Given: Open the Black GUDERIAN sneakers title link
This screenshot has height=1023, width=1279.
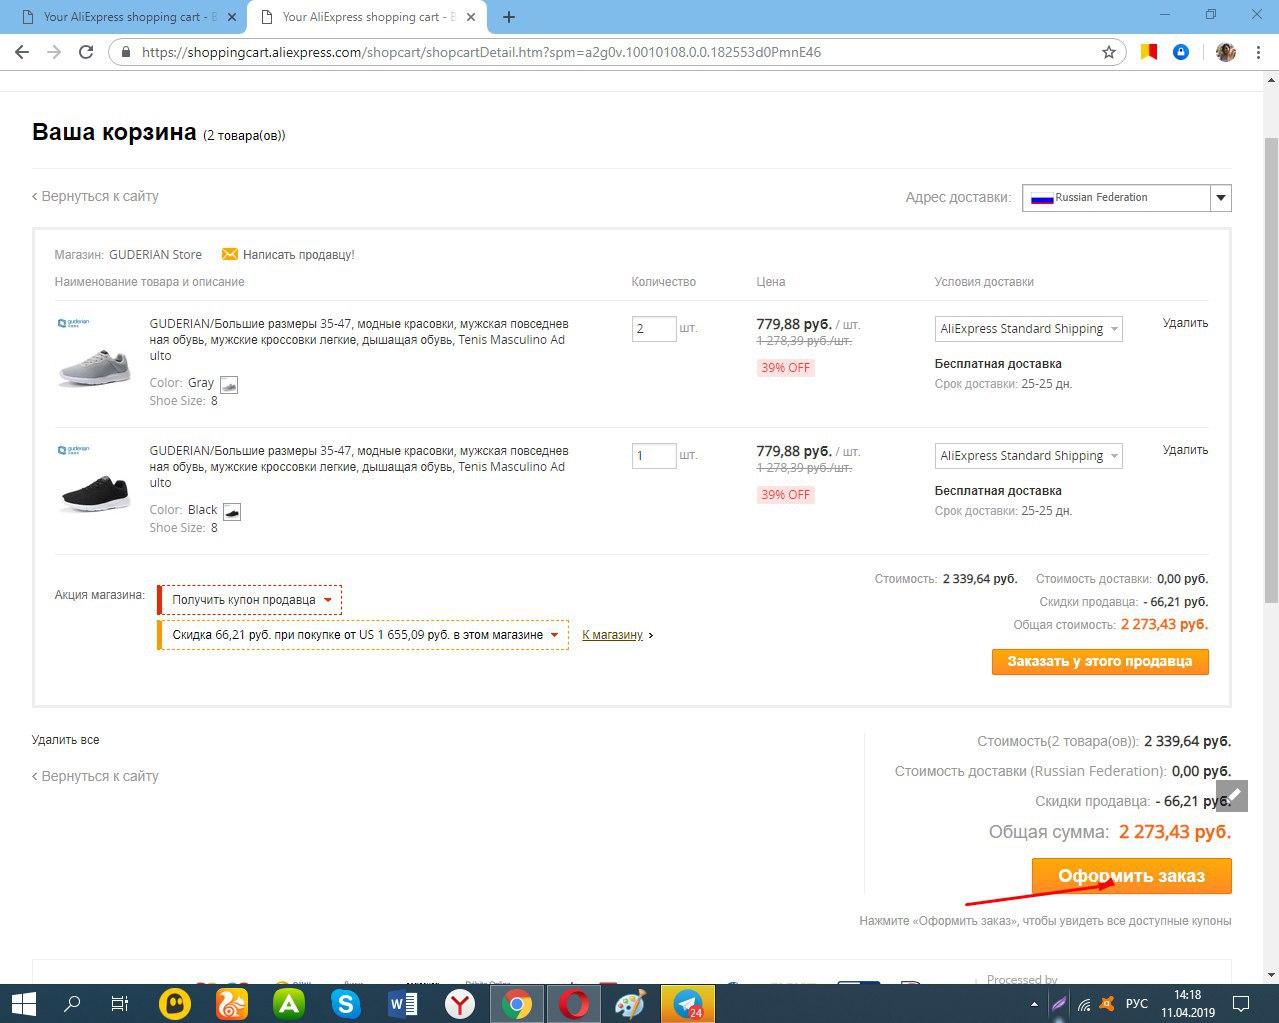Looking at the screenshot, I should (x=359, y=467).
